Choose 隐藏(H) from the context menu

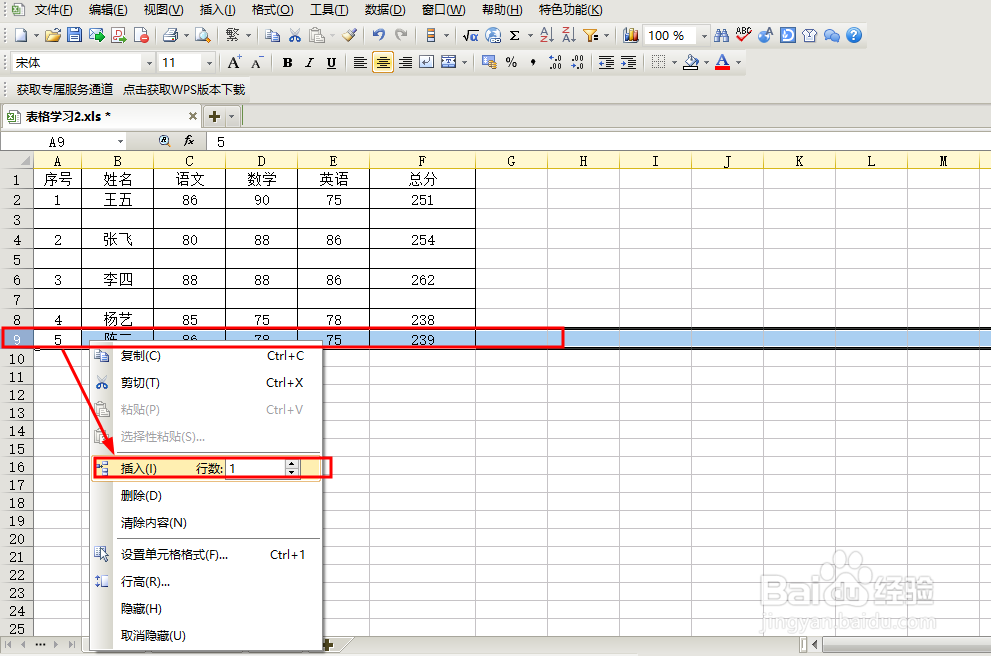coord(208,609)
